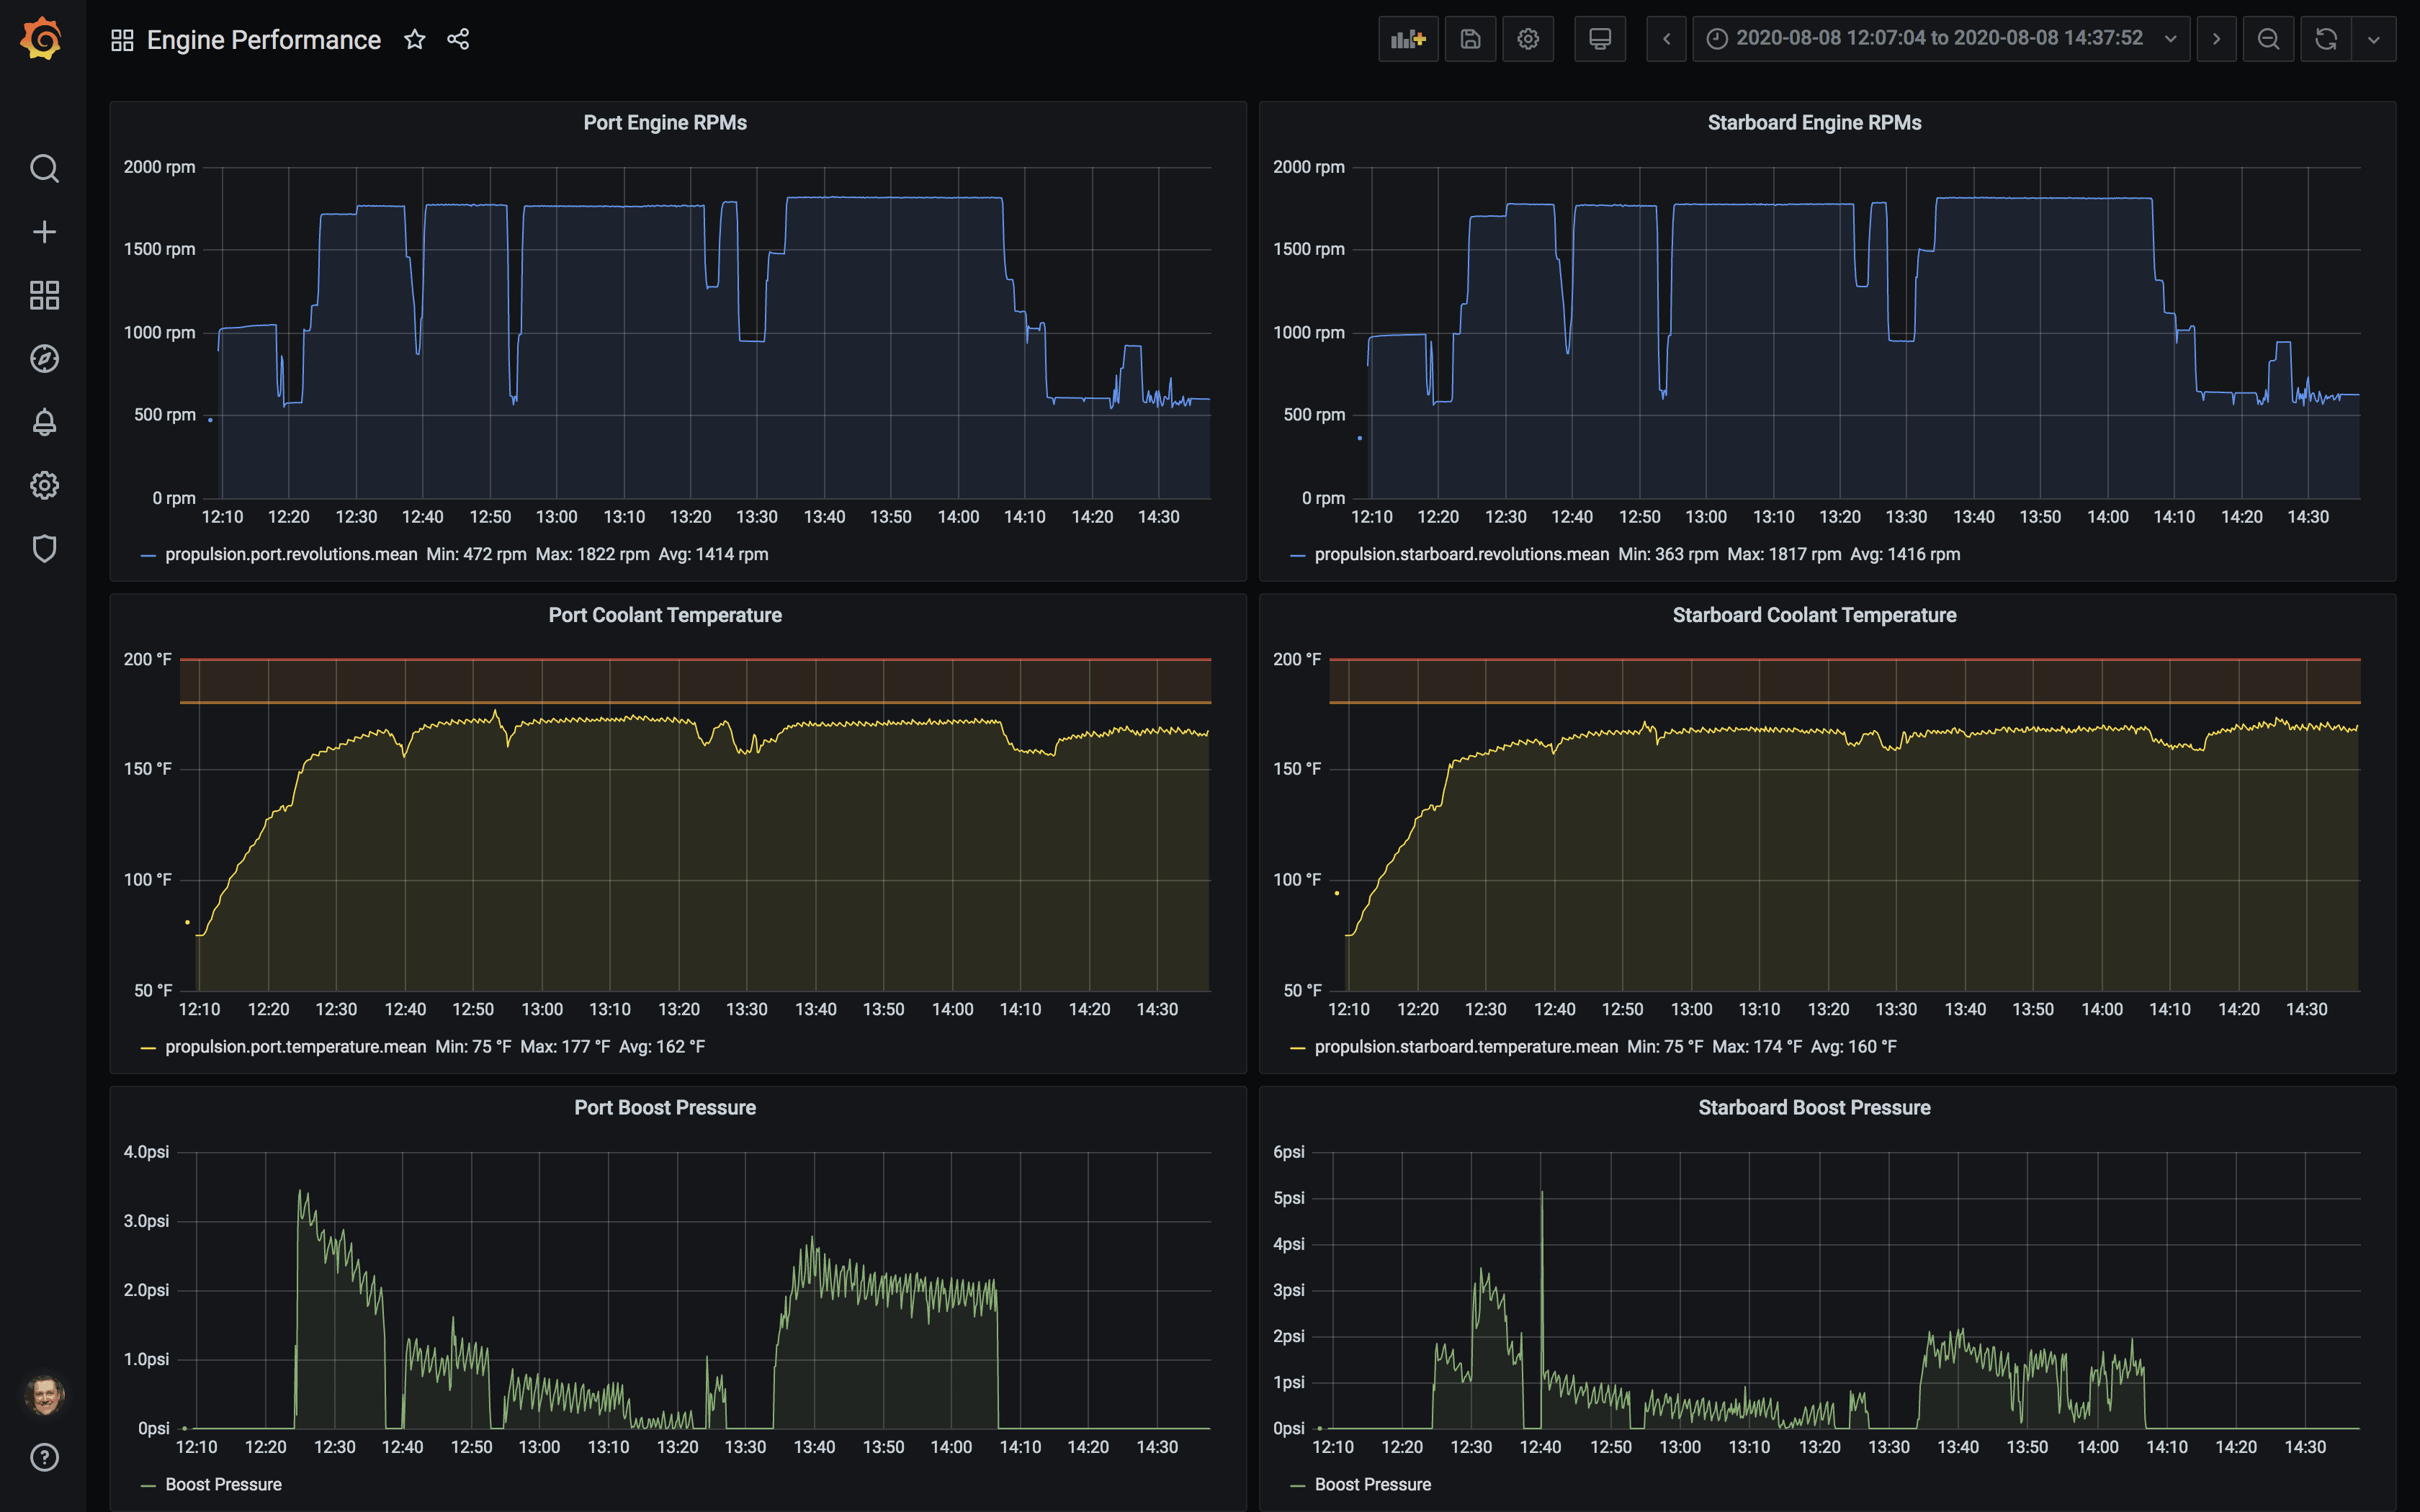
Task: Open the Starboard Boost Pressure panel title menu
Action: pyautogui.click(x=1814, y=1108)
